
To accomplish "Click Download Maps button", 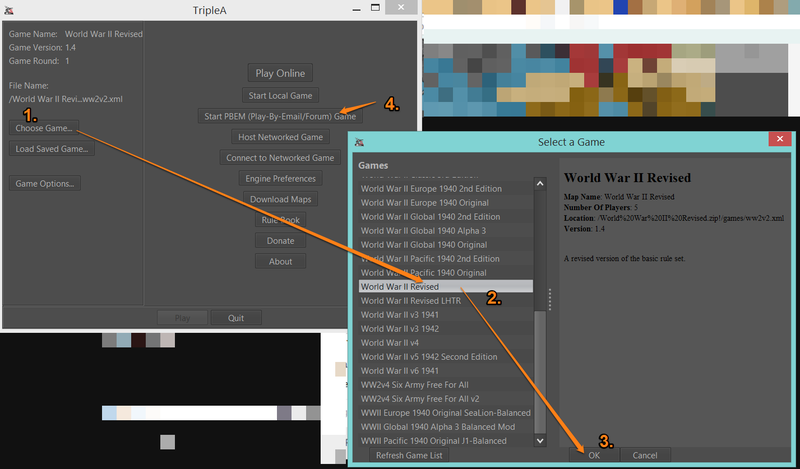I will [280, 199].
